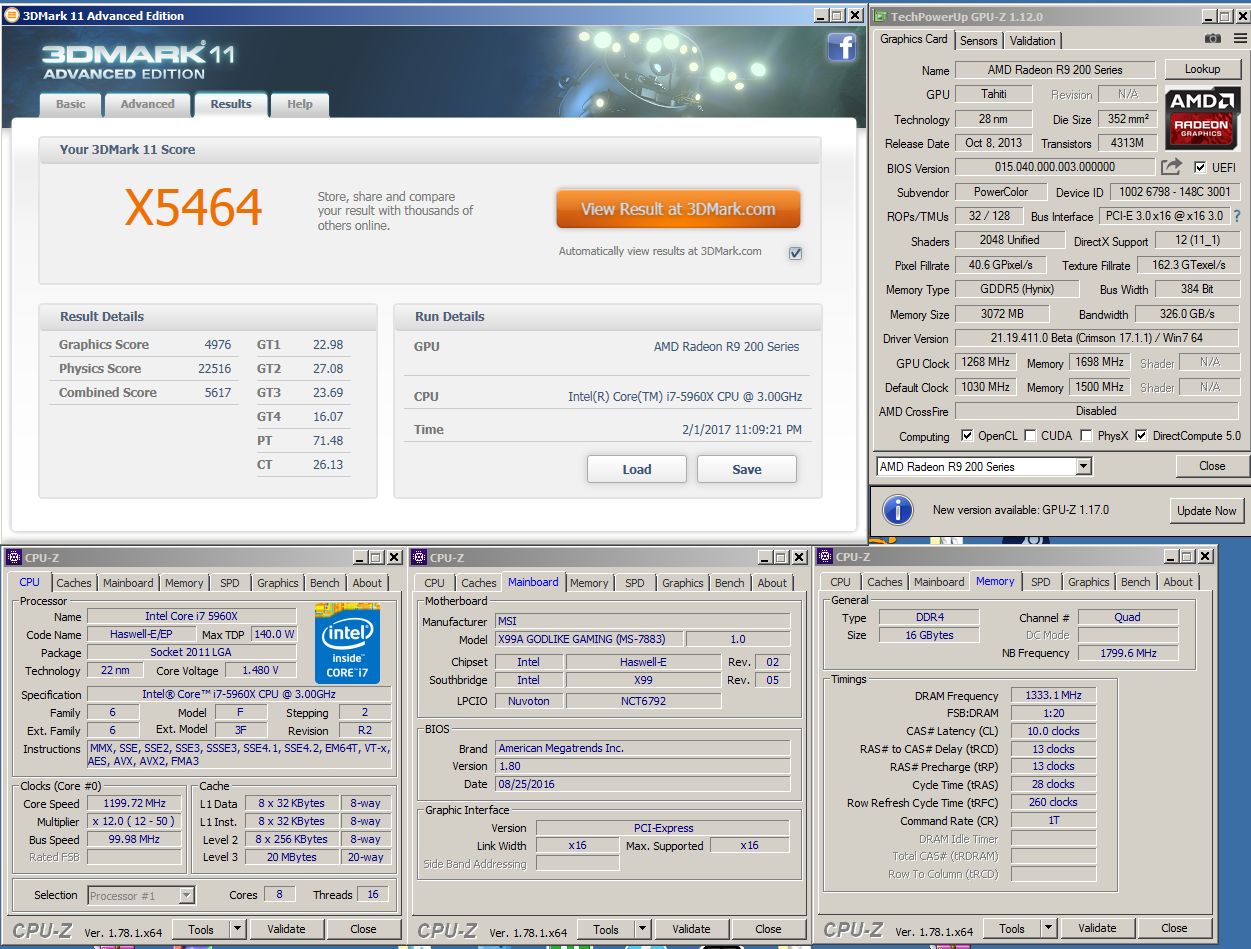Click title bar icon of CPU-Z CPU window
Viewport: 1251px width, 949px height.
pyautogui.click(x=14, y=557)
